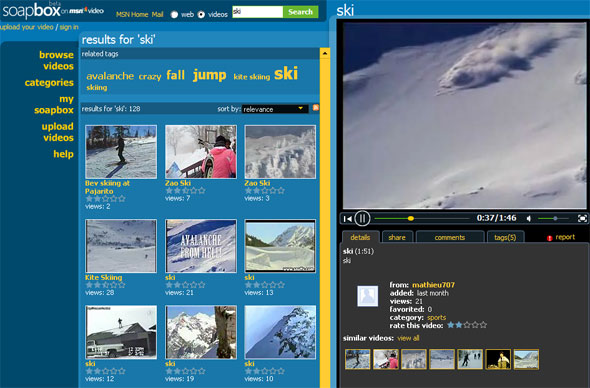The width and height of the screenshot is (590, 388).
Task: Open categories in the sidebar
Action: [x=49, y=82]
